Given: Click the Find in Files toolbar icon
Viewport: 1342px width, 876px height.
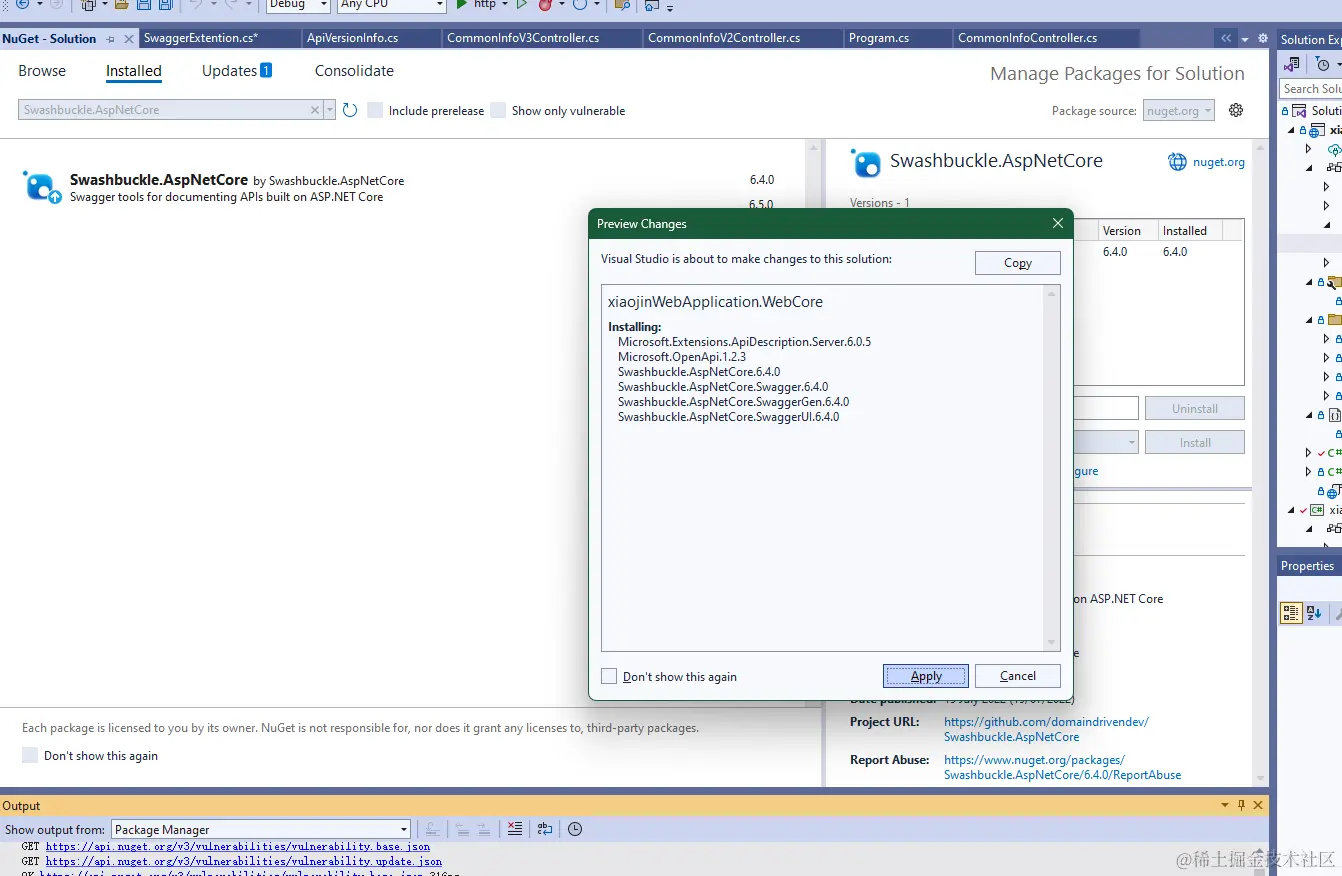Looking at the screenshot, I should [622, 4].
